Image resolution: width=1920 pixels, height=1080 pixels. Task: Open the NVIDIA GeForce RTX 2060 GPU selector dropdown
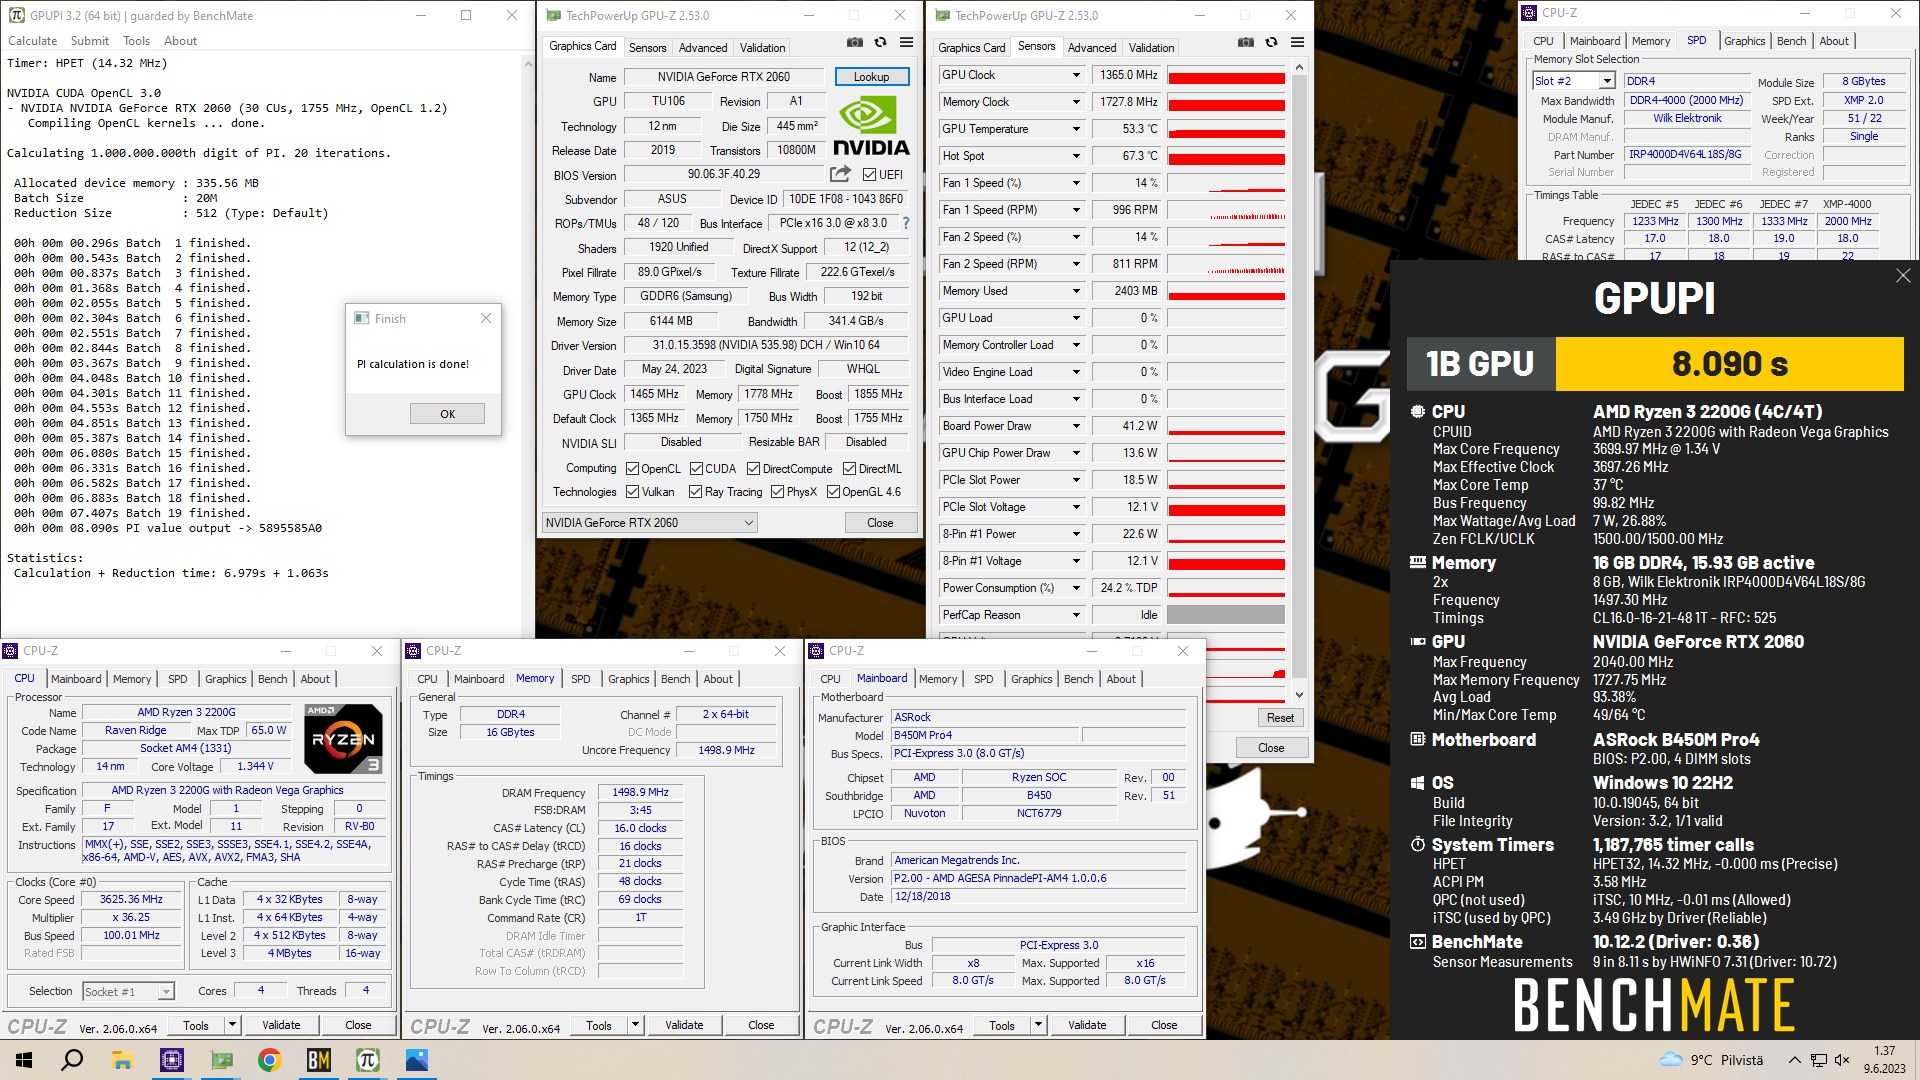pos(649,523)
